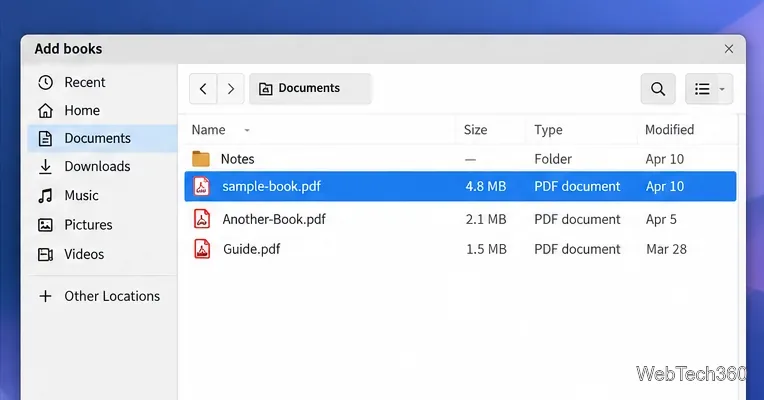Image resolution: width=764 pixels, height=400 pixels.
Task: Open Pictures in the sidebar
Action: point(103,225)
